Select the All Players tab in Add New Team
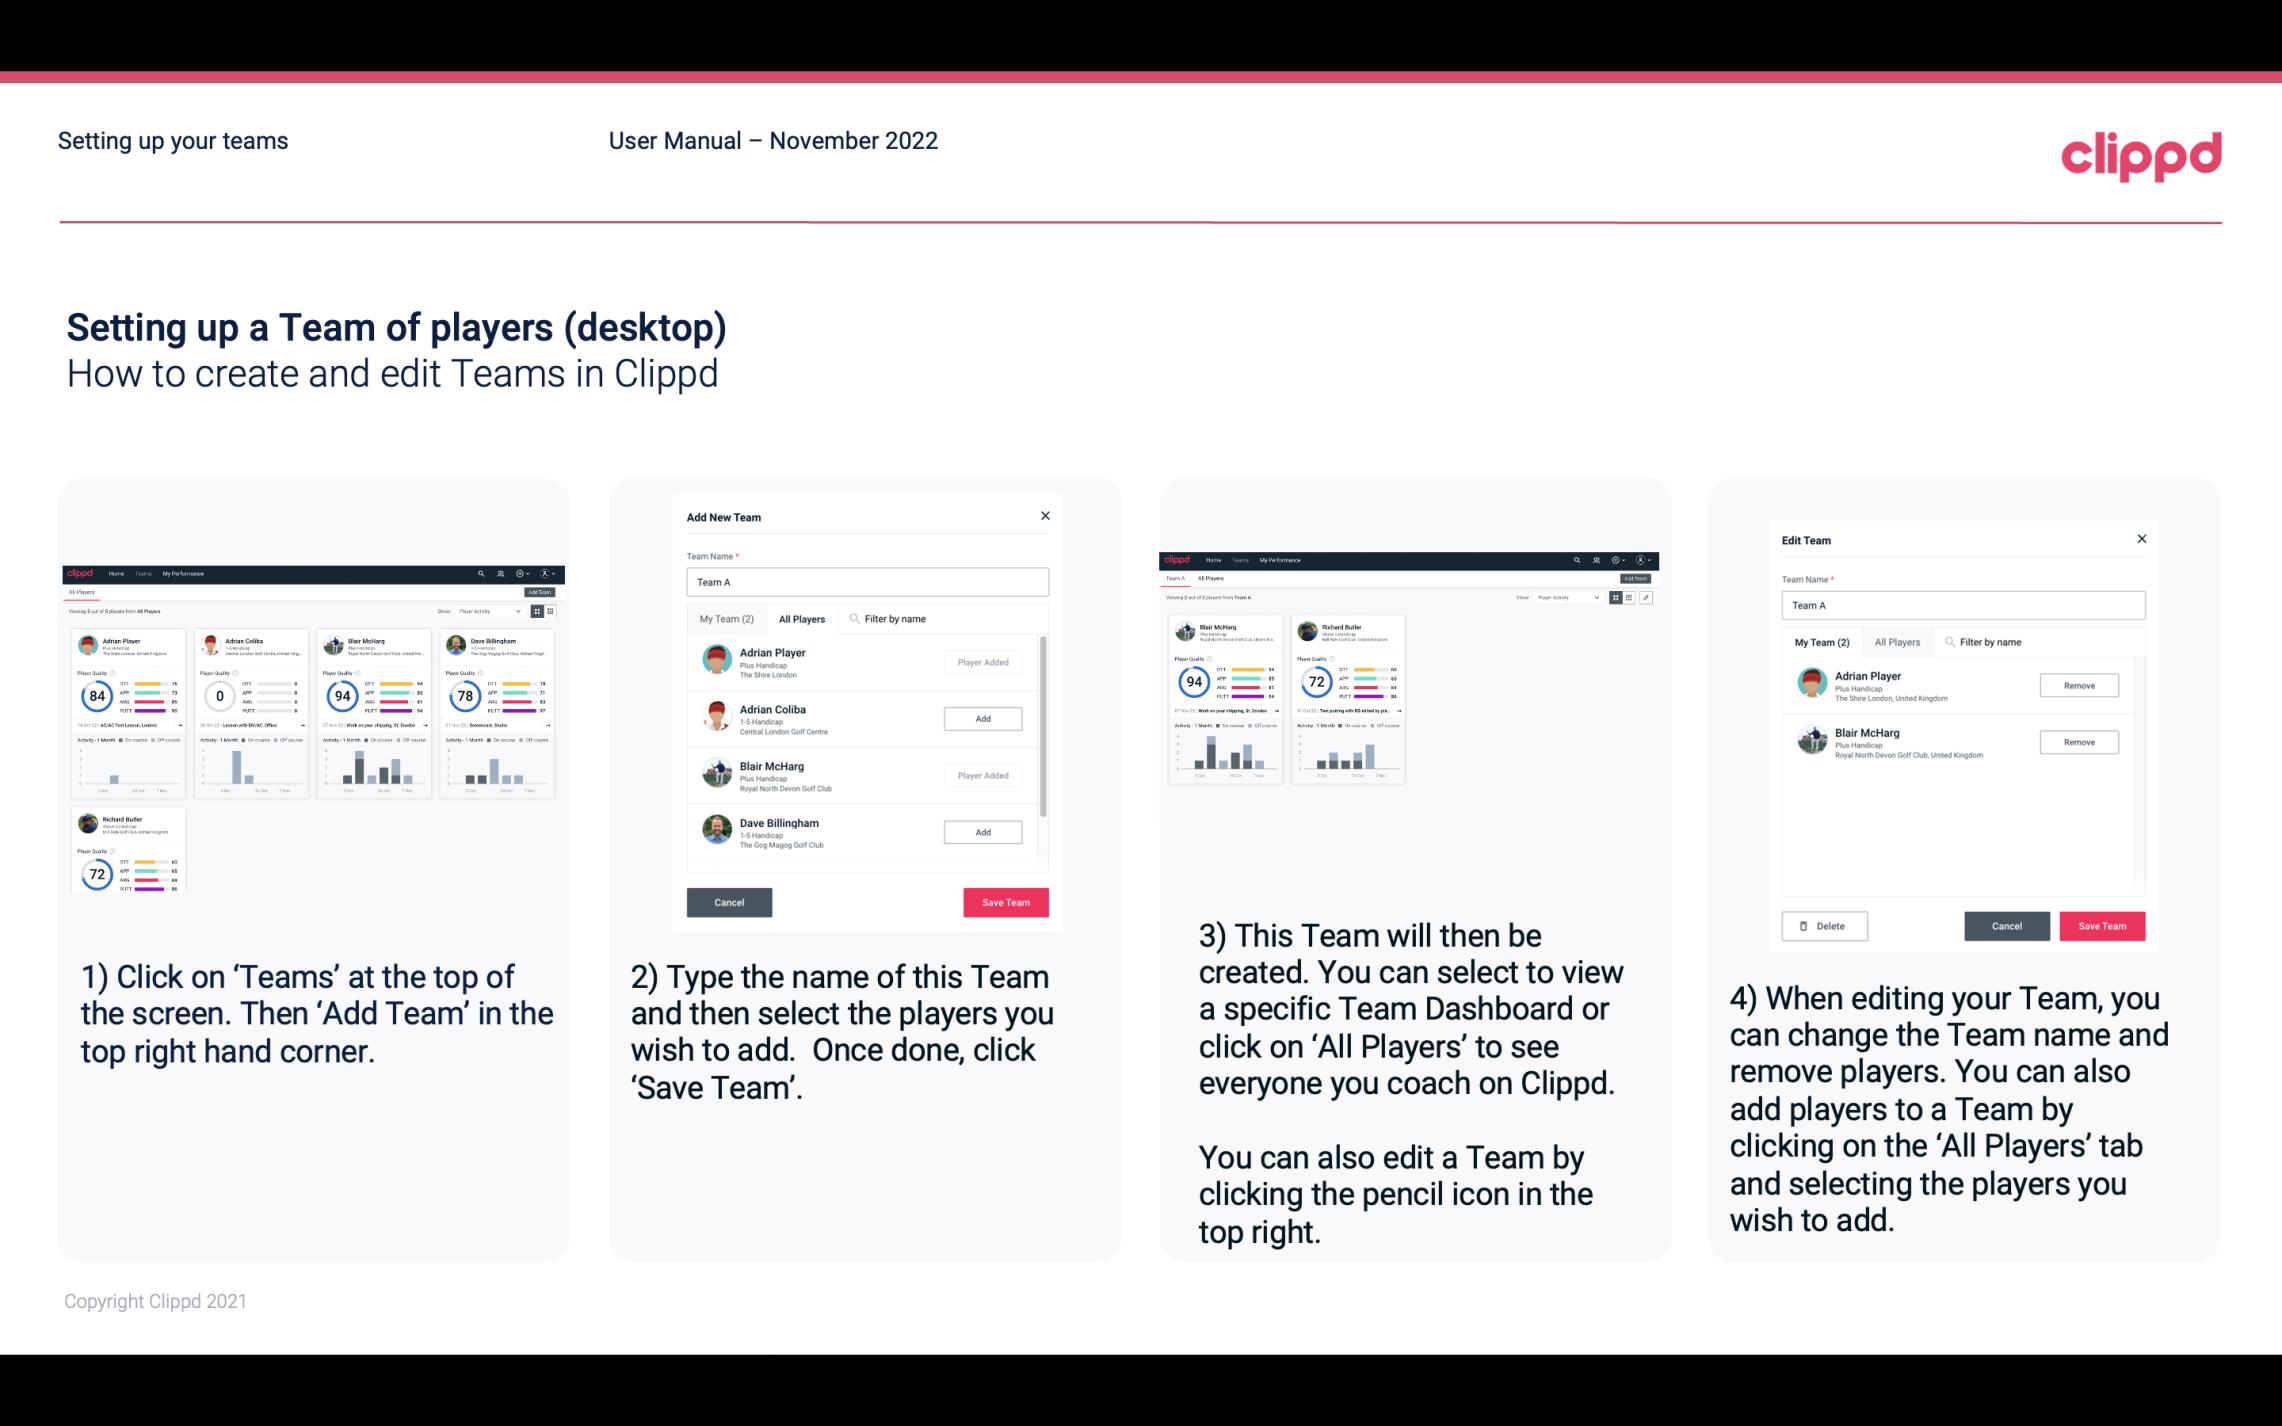Screen dimensions: 2282x1426 [x=802, y=619]
